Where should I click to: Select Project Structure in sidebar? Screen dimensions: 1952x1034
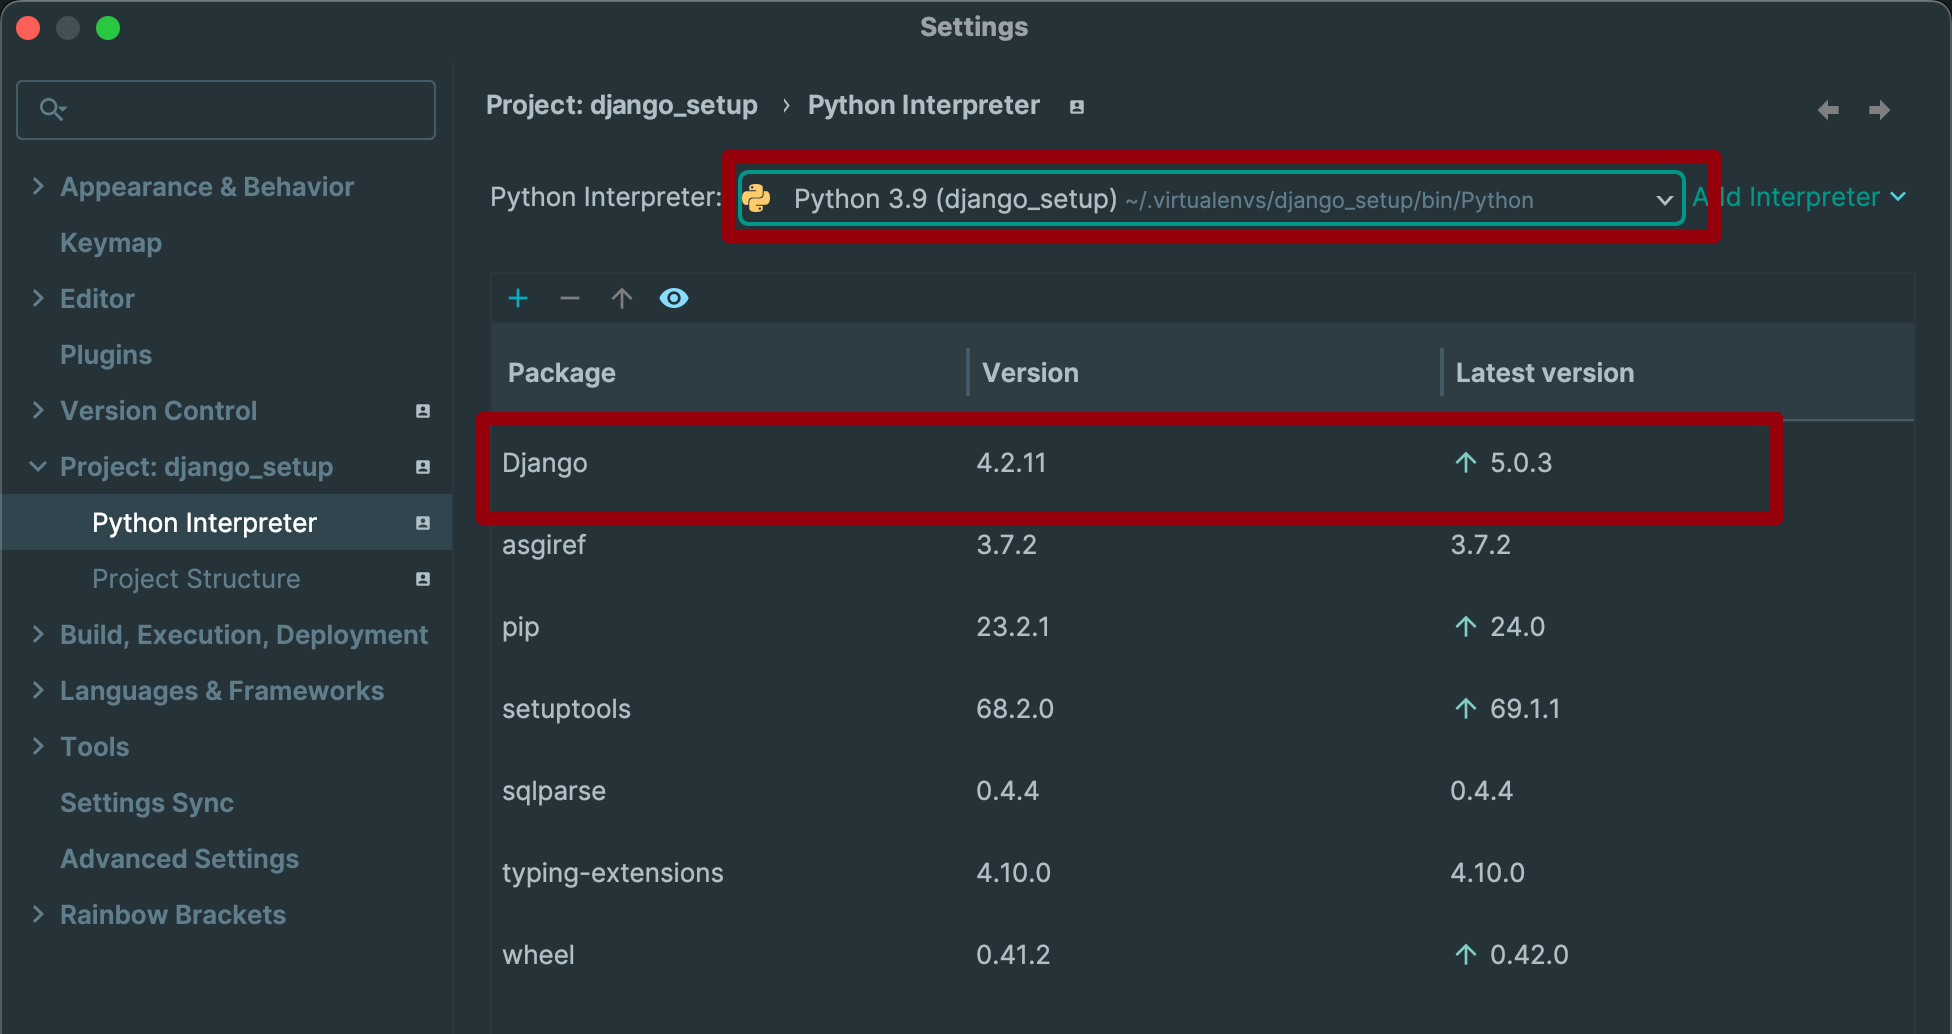[196, 579]
